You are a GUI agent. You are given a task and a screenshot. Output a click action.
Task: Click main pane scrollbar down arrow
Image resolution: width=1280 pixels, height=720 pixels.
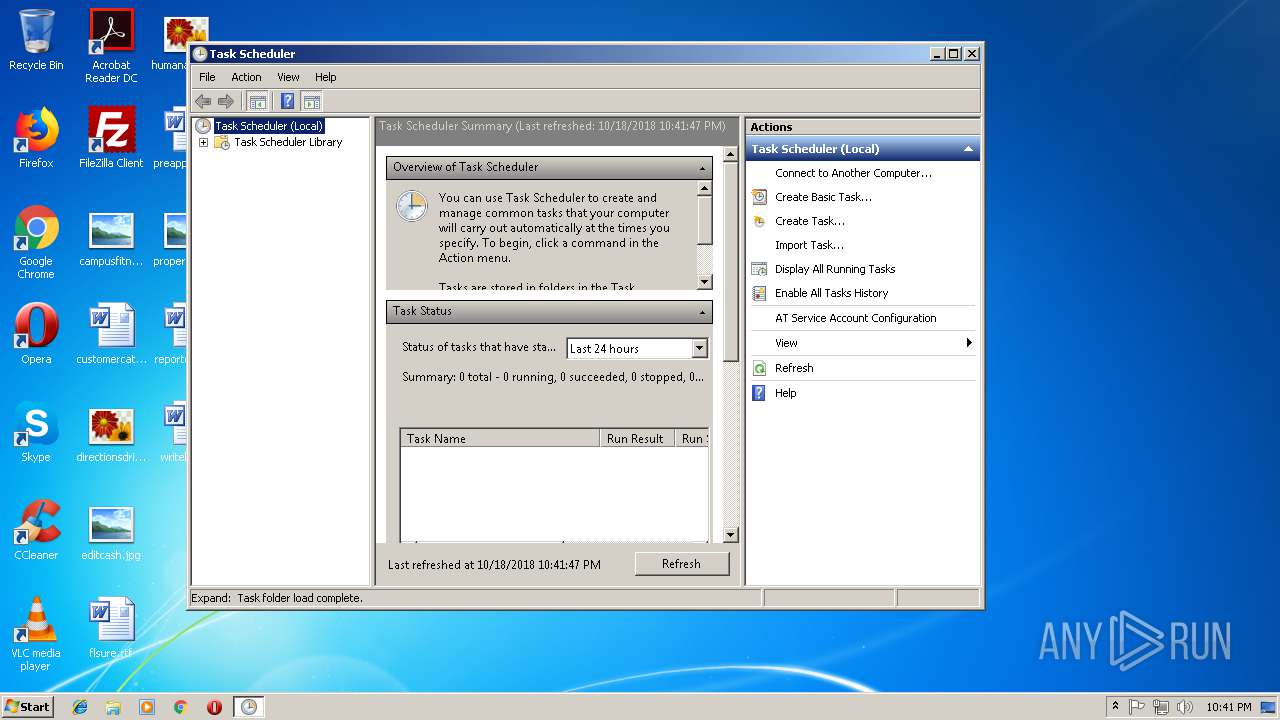pos(730,535)
